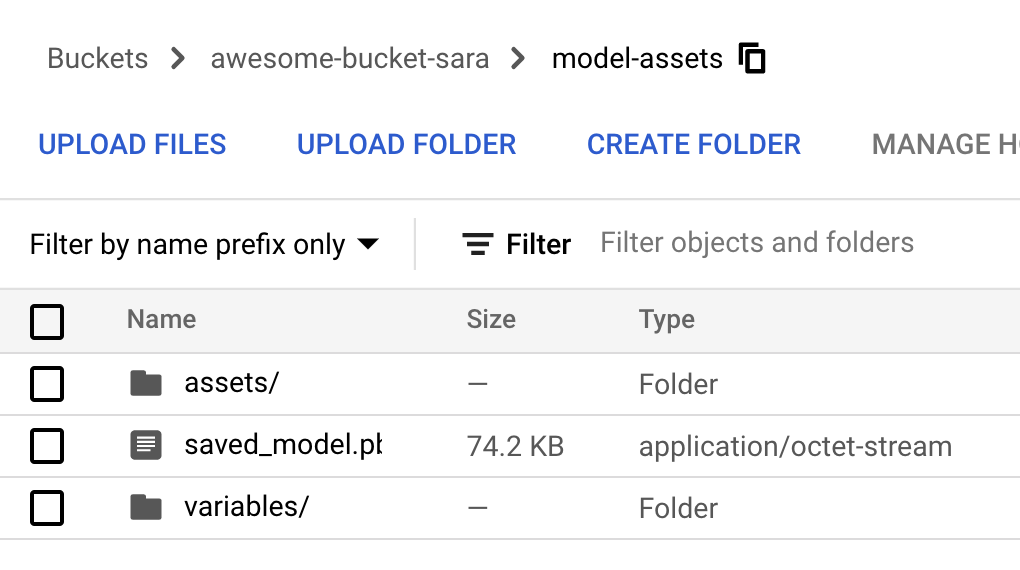Select the saved_model.pb row checkbox
The width and height of the screenshot is (1020, 570).
point(47,445)
